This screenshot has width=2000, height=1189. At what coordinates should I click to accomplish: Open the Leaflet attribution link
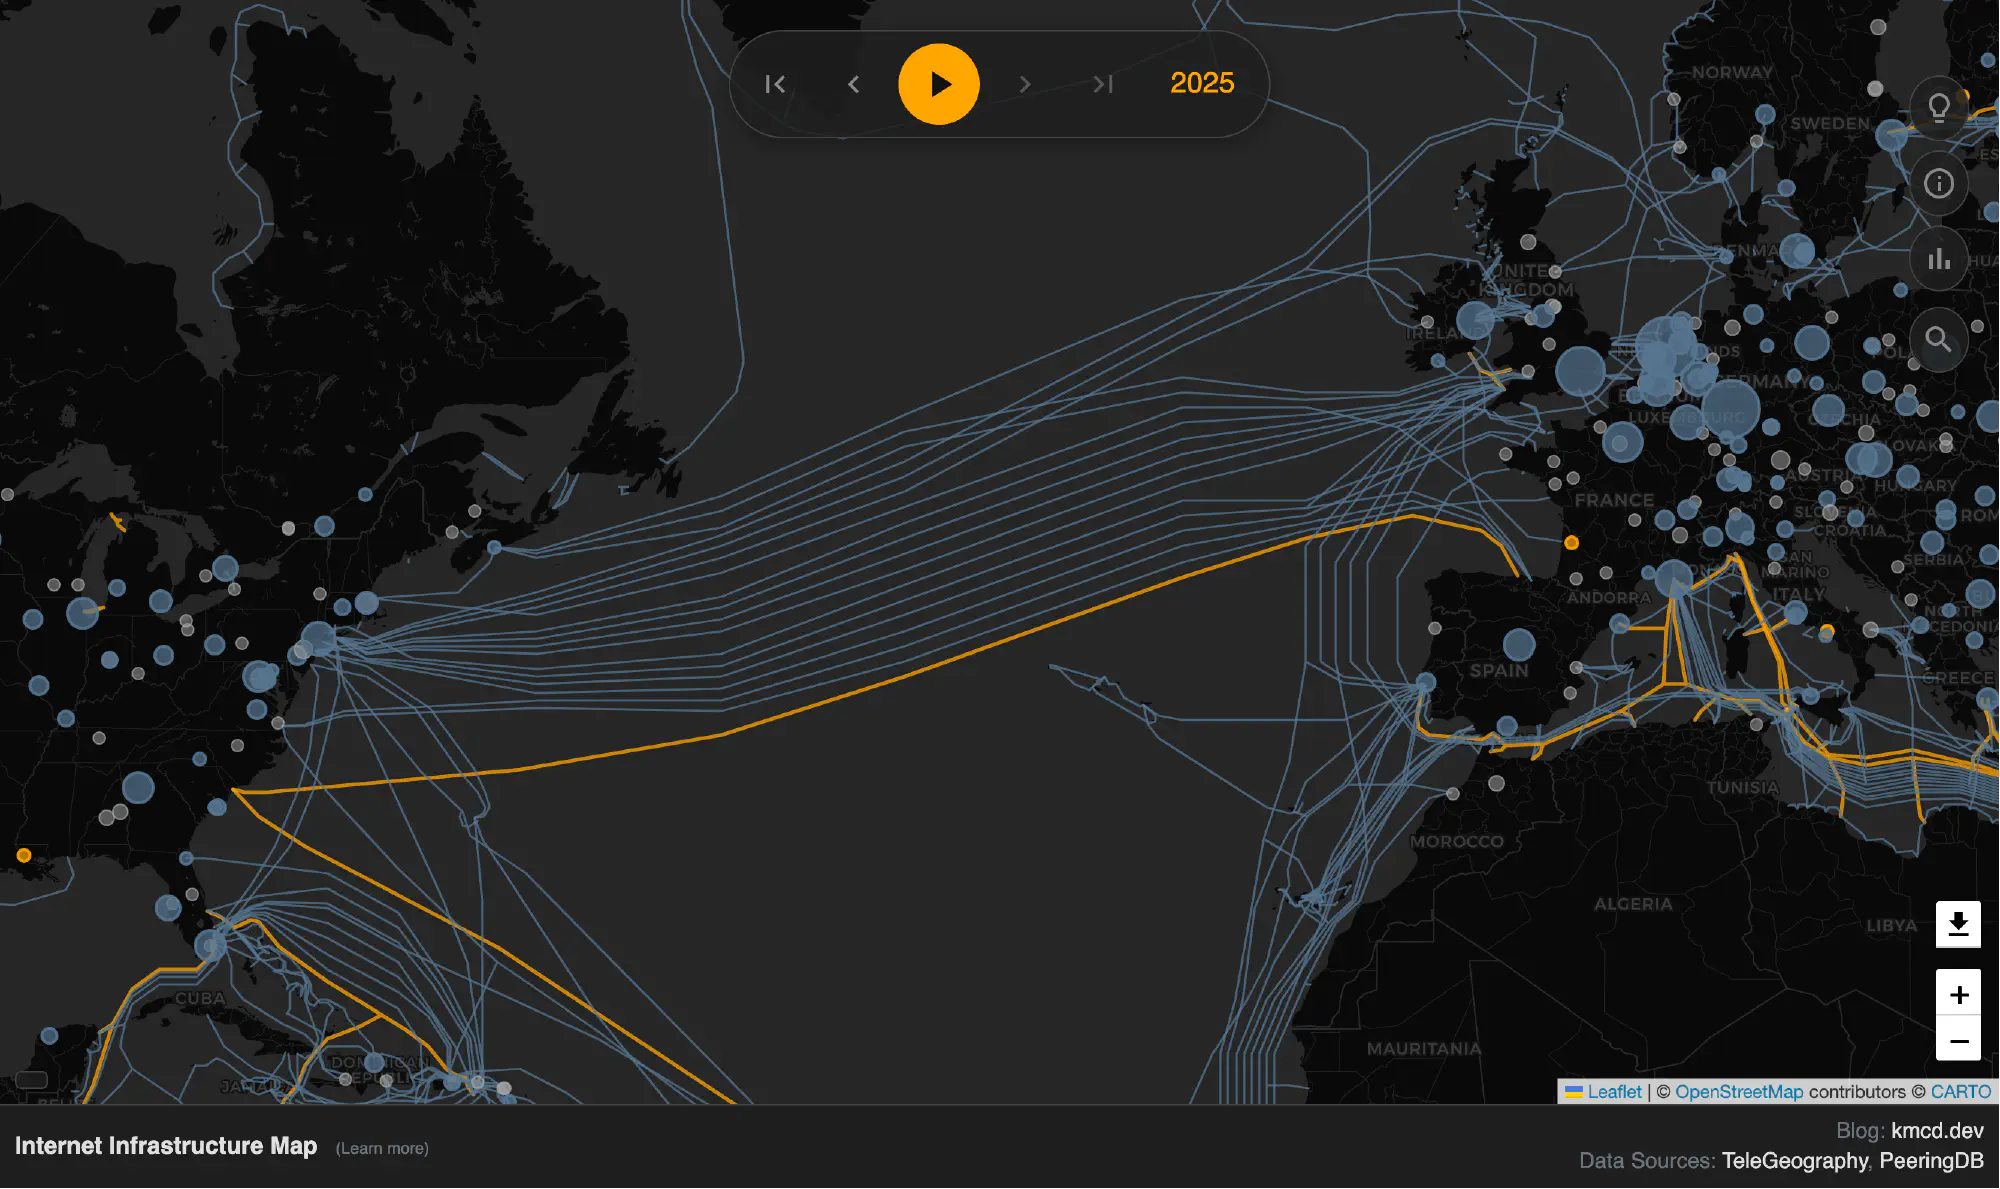click(1614, 1092)
